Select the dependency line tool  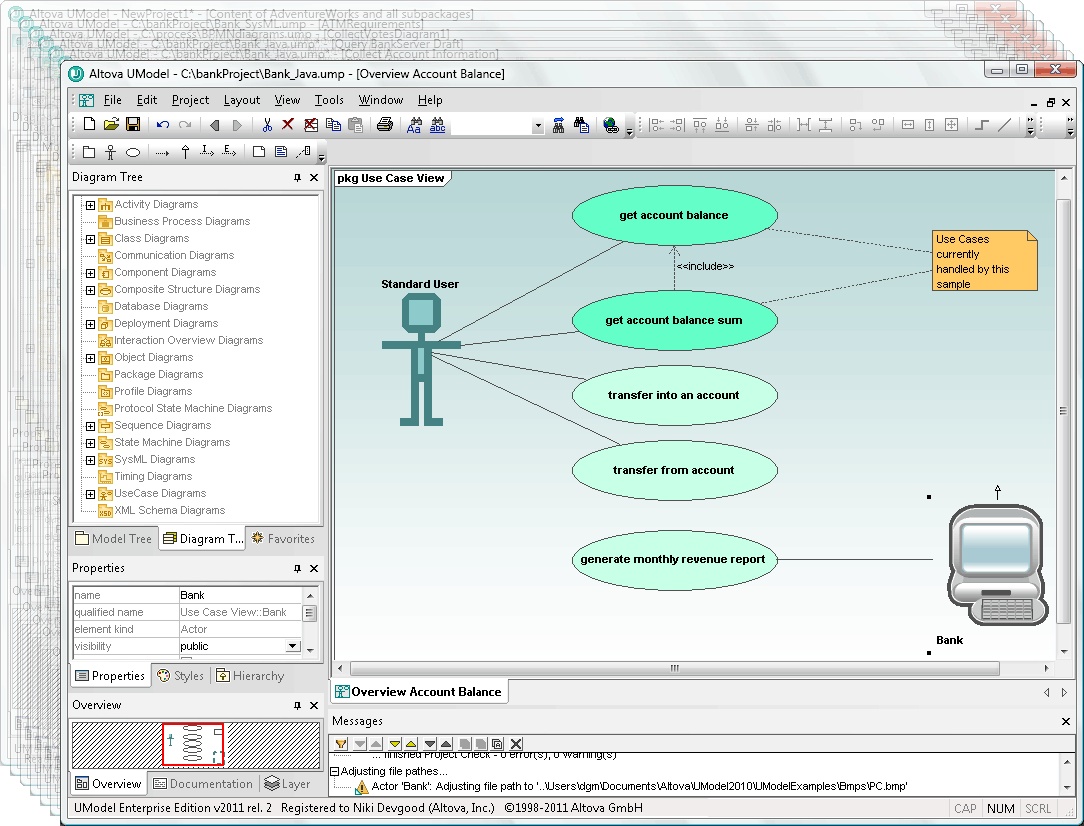click(163, 152)
